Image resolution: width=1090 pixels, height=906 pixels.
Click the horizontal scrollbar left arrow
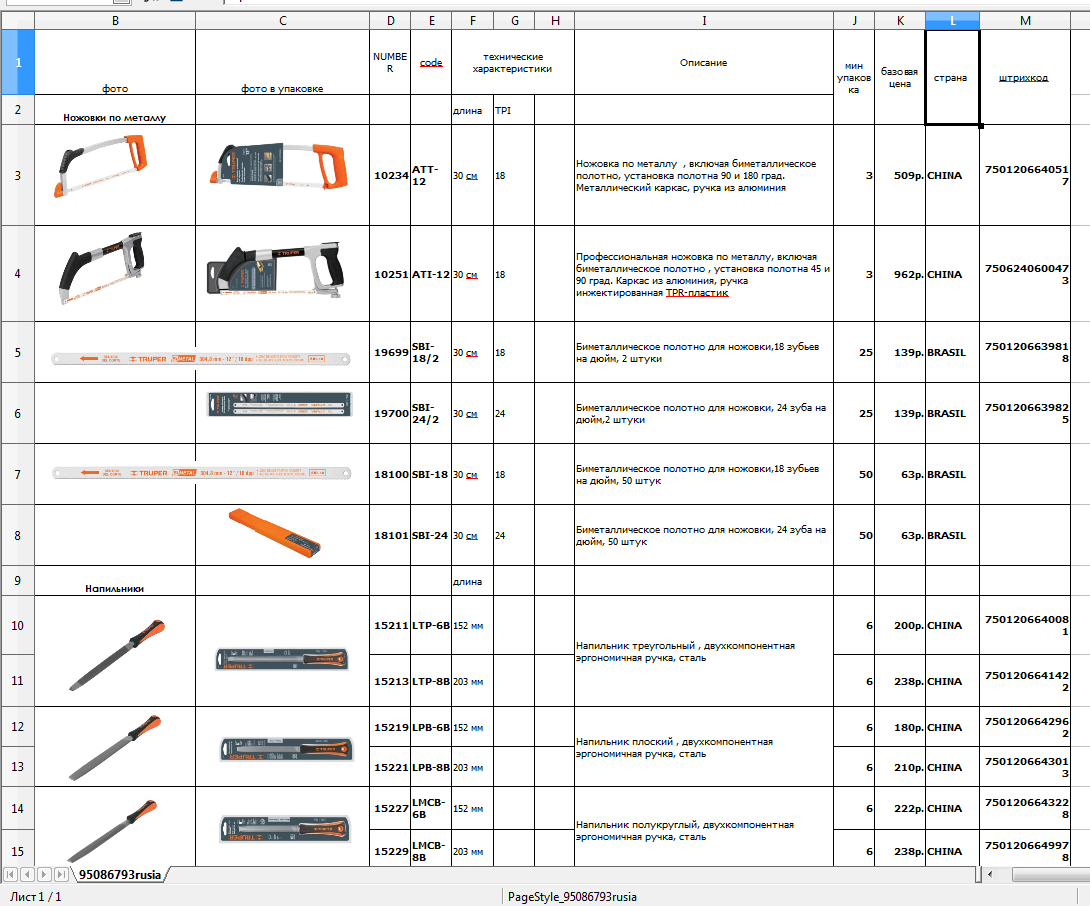coord(990,874)
